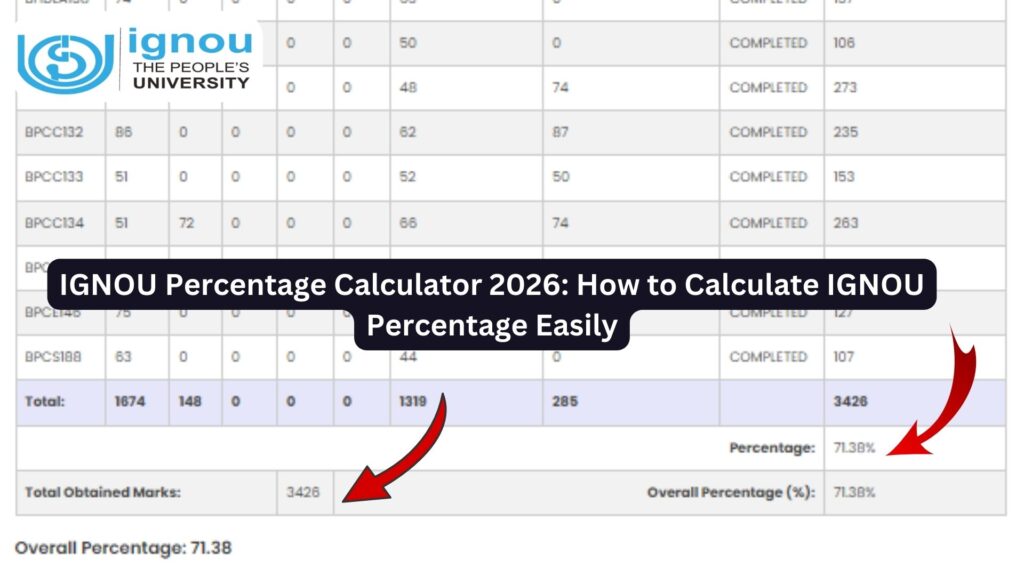Screen dimensions: 1024x576
Task: Select the BPCC133 course code cell
Action: tap(54, 177)
